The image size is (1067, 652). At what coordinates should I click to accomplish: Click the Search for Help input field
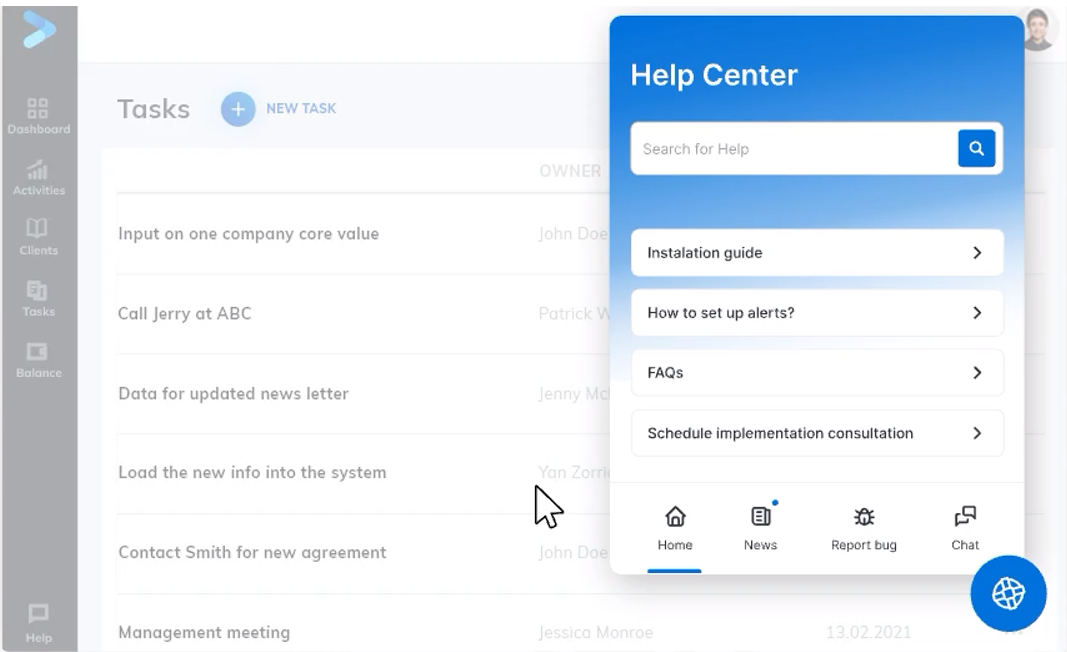[795, 149]
